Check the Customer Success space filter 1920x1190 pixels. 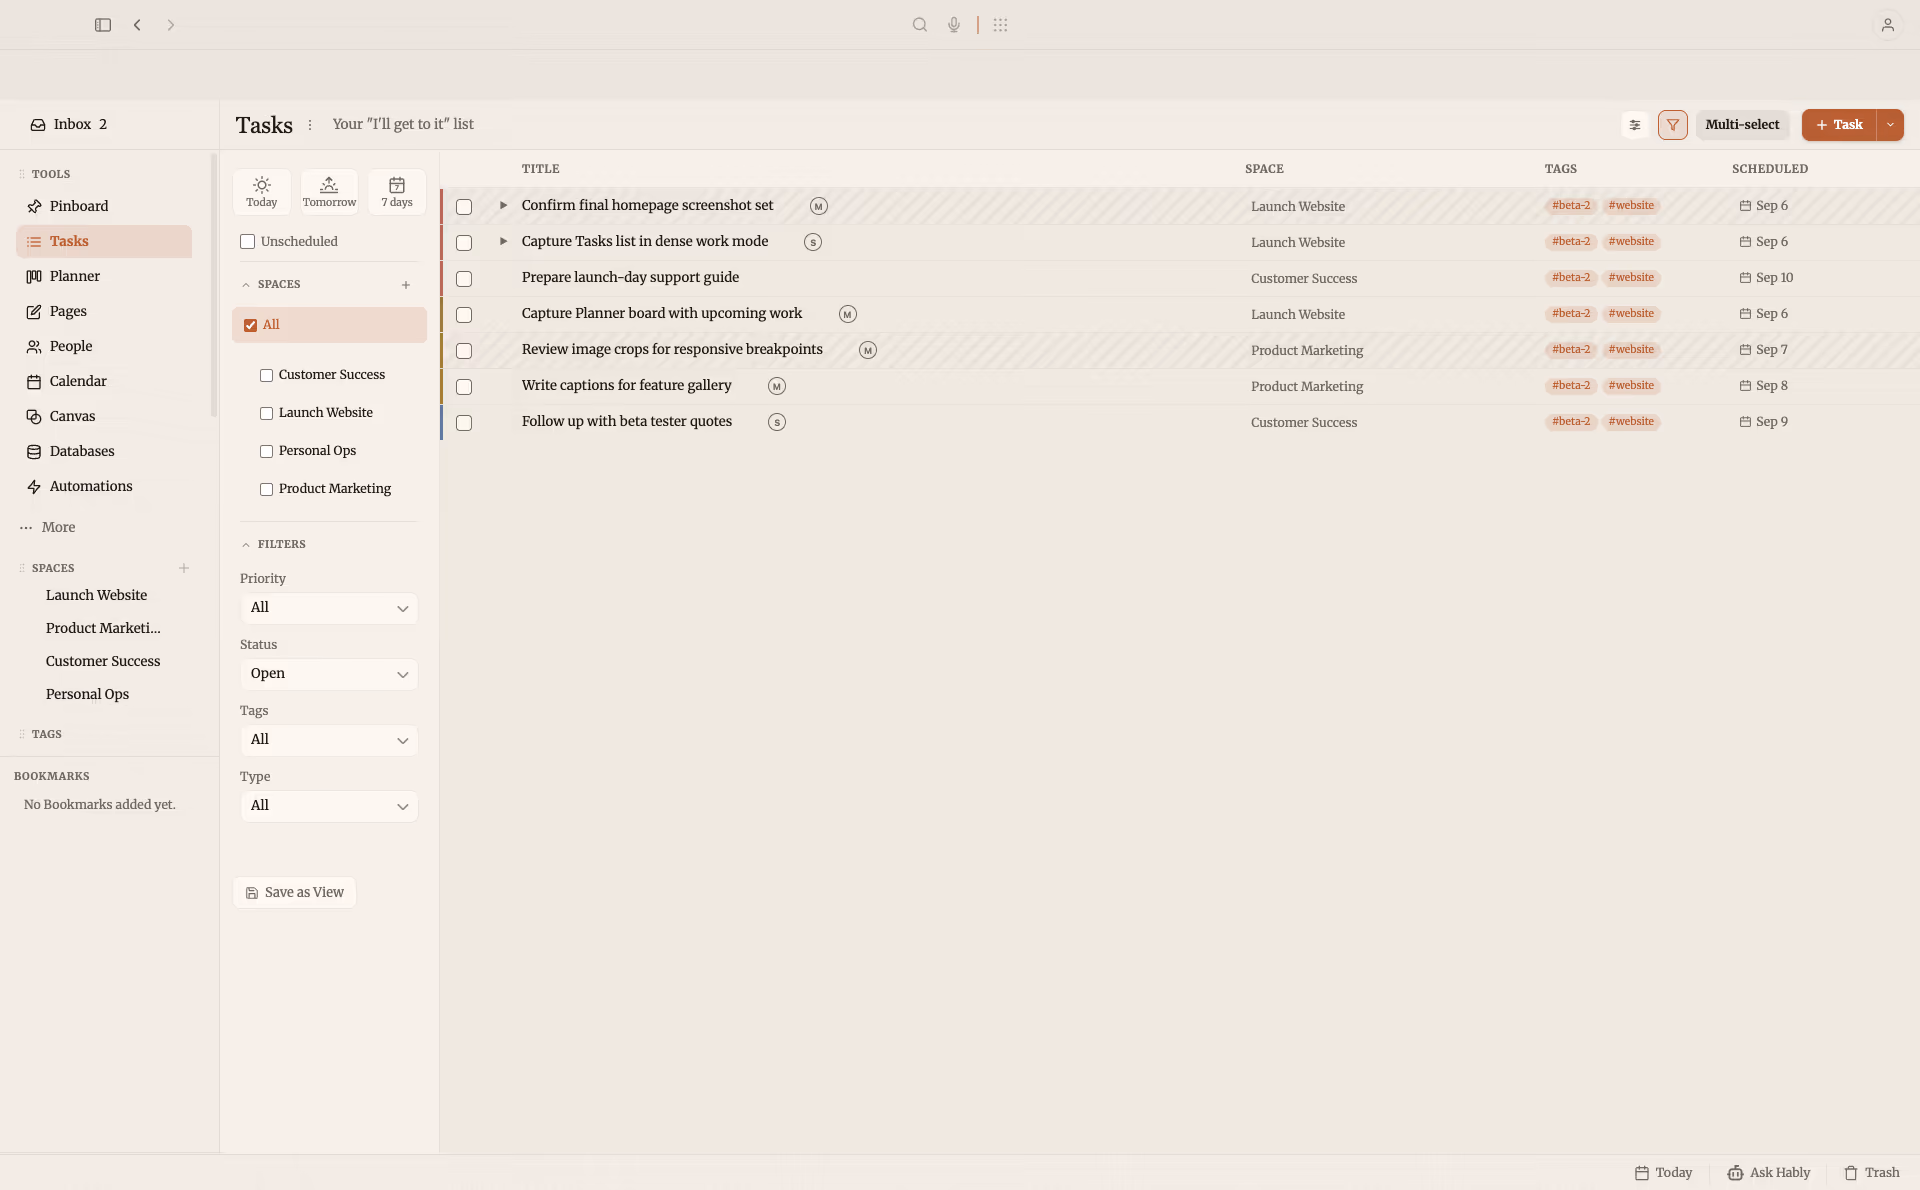tap(266, 376)
